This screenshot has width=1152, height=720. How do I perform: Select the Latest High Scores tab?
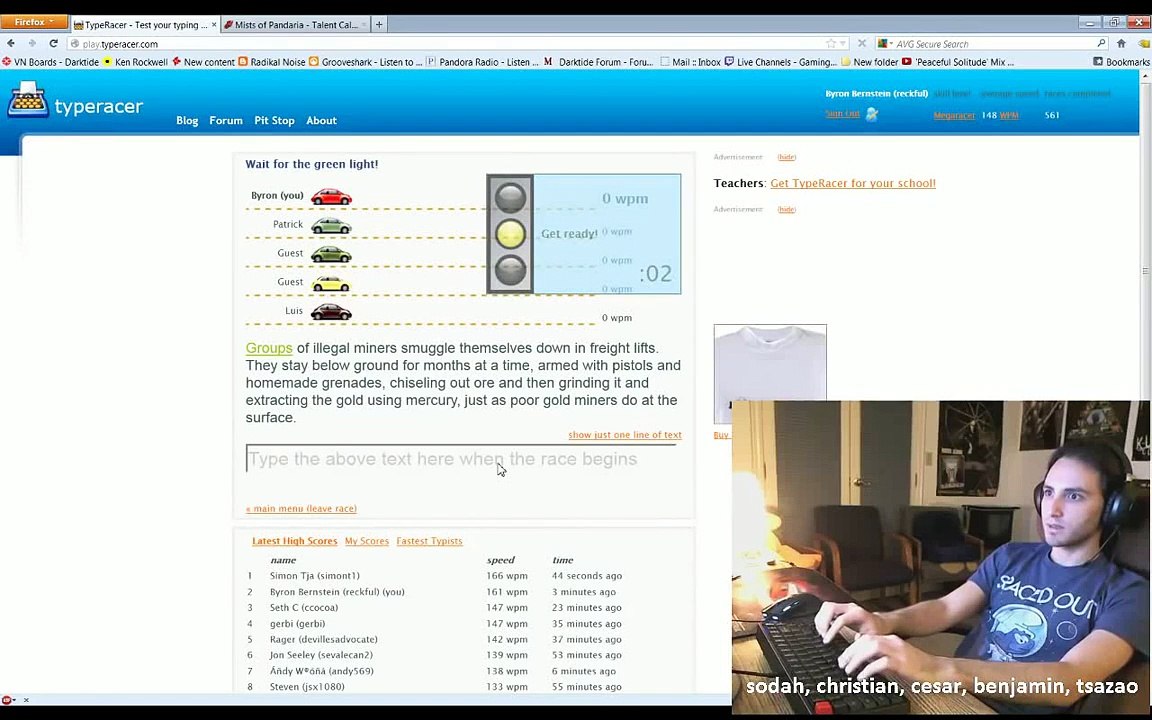click(295, 541)
